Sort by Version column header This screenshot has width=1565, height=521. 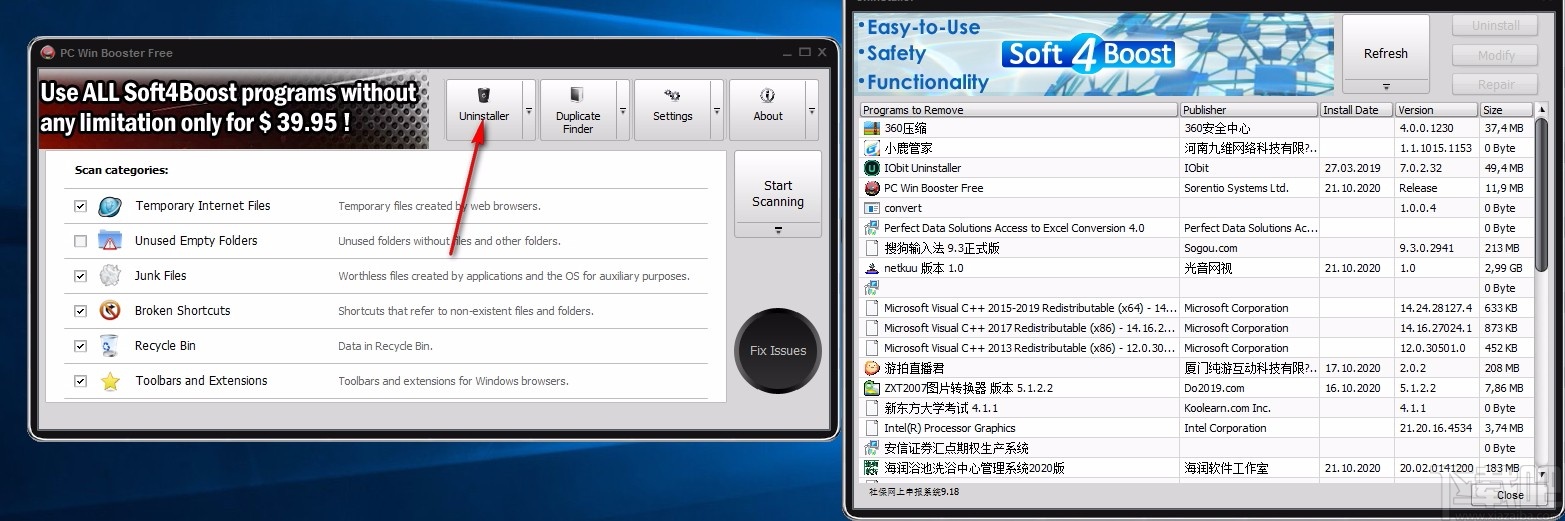pyautogui.click(x=1436, y=110)
